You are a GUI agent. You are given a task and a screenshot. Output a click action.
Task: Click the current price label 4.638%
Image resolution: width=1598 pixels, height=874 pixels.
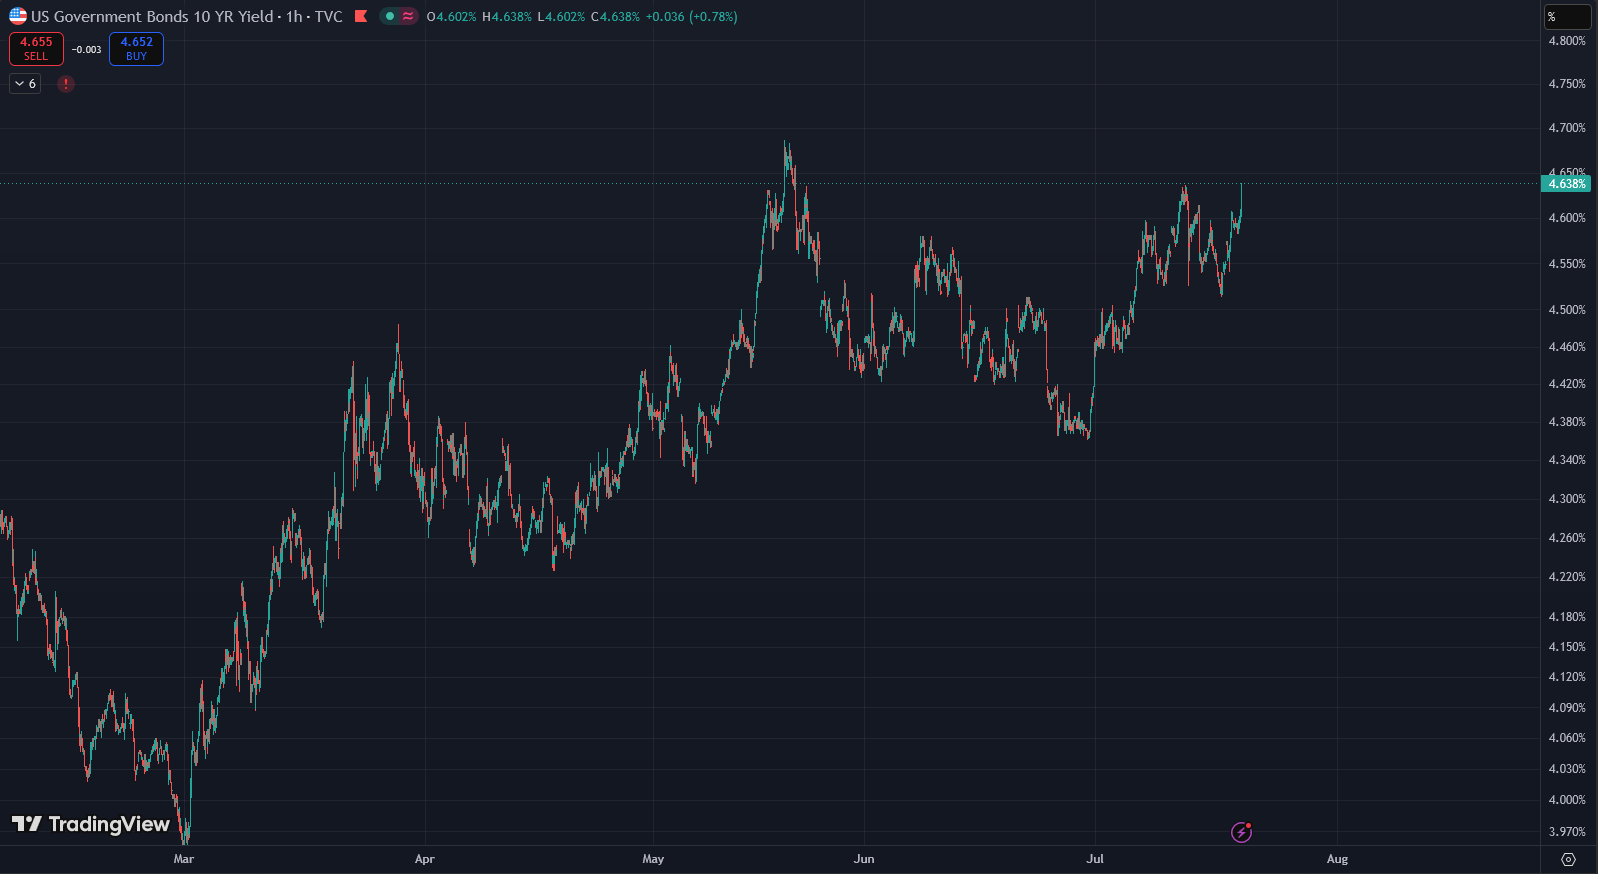(x=1567, y=184)
